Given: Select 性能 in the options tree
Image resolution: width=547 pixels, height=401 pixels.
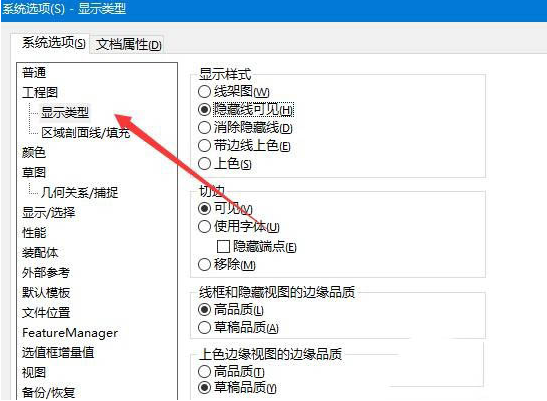Looking at the screenshot, I should (34, 232).
